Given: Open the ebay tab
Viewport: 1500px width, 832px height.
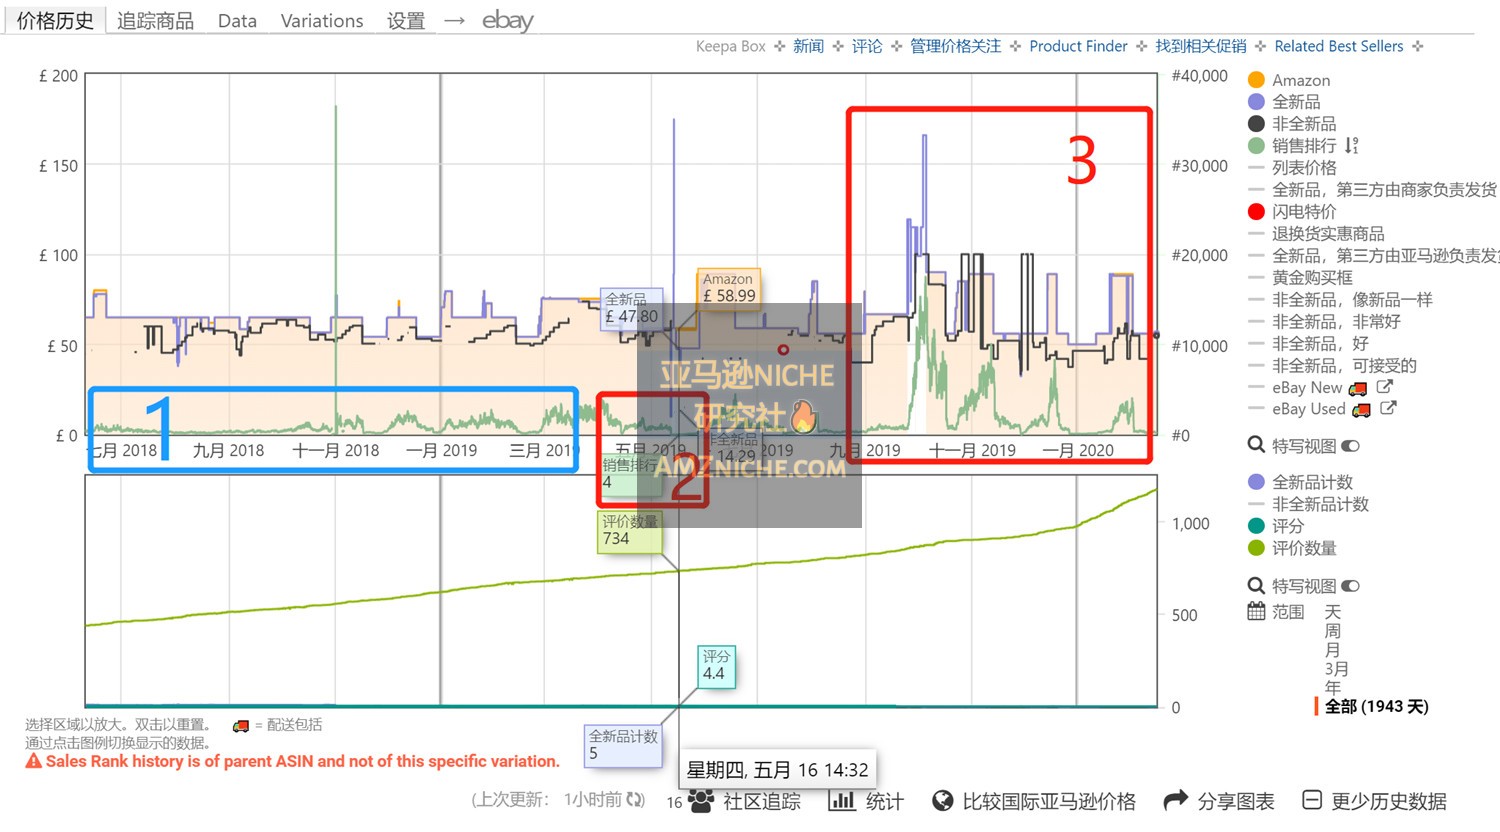Looking at the screenshot, I should [507, 20].
